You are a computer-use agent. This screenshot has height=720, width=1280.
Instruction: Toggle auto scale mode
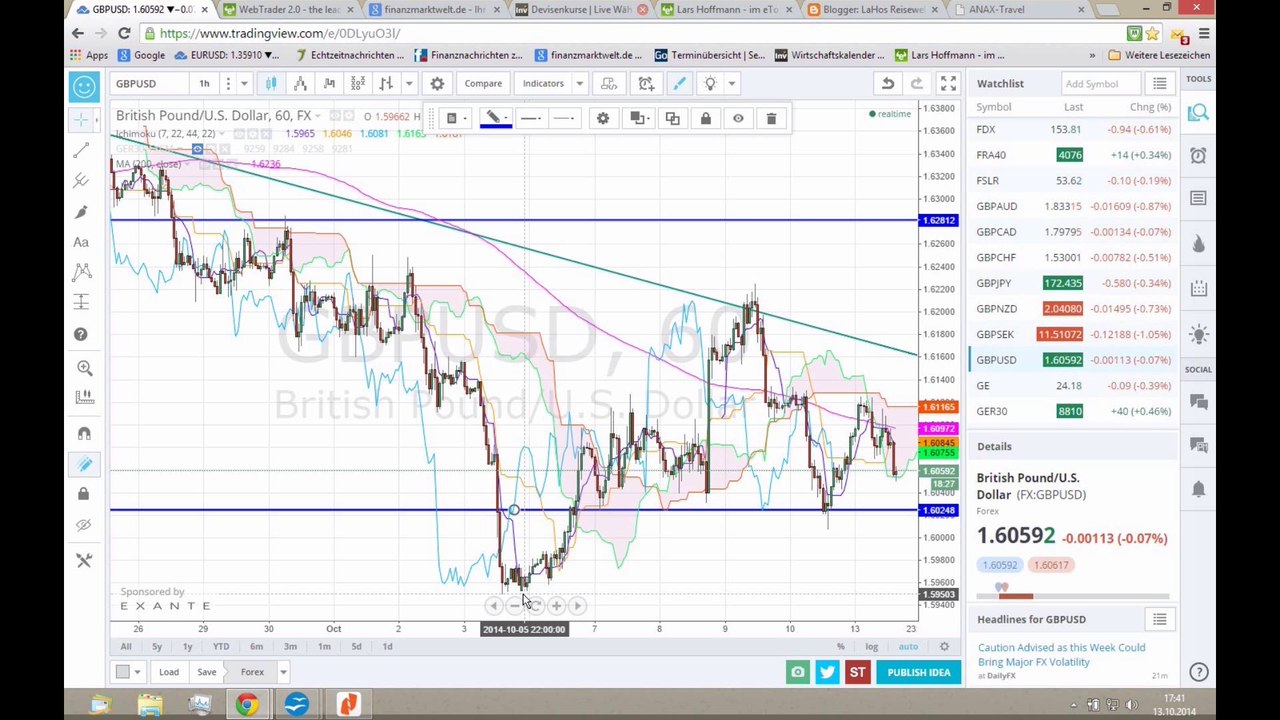click(908, 647)
